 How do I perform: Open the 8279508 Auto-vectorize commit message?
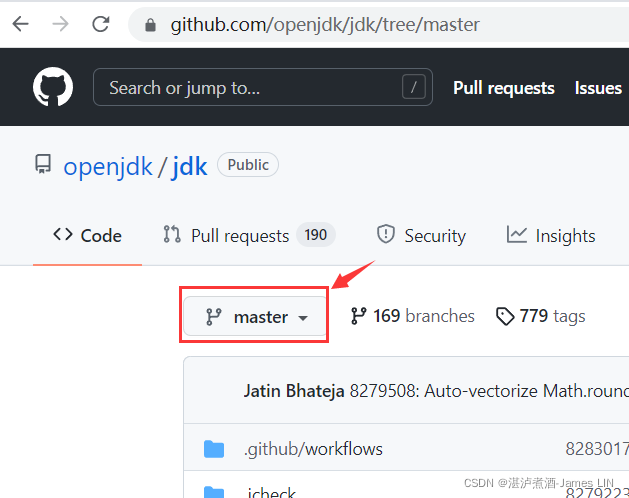[489, 391]
